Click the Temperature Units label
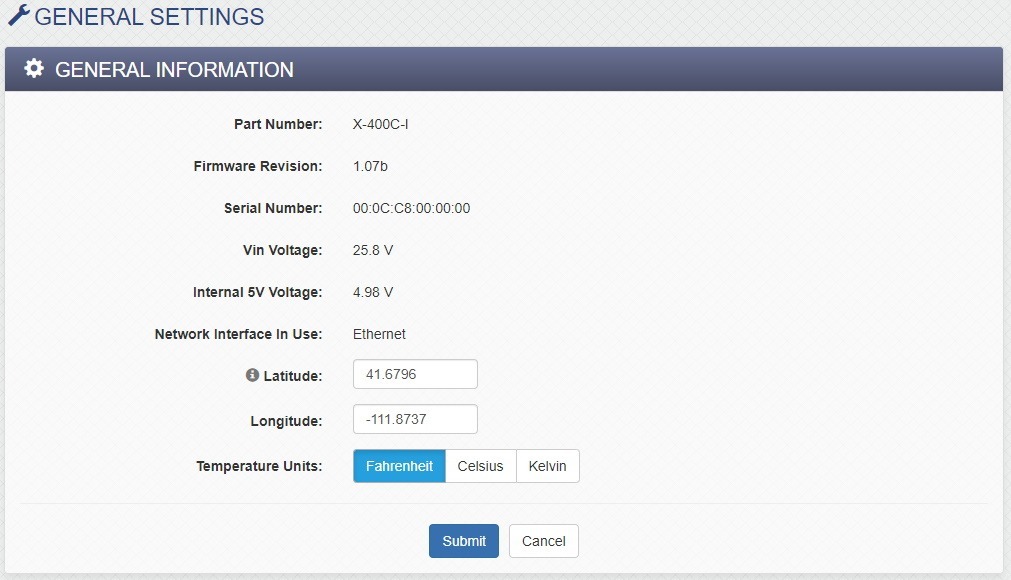The image size is (1011, 580). click(259, 466)
